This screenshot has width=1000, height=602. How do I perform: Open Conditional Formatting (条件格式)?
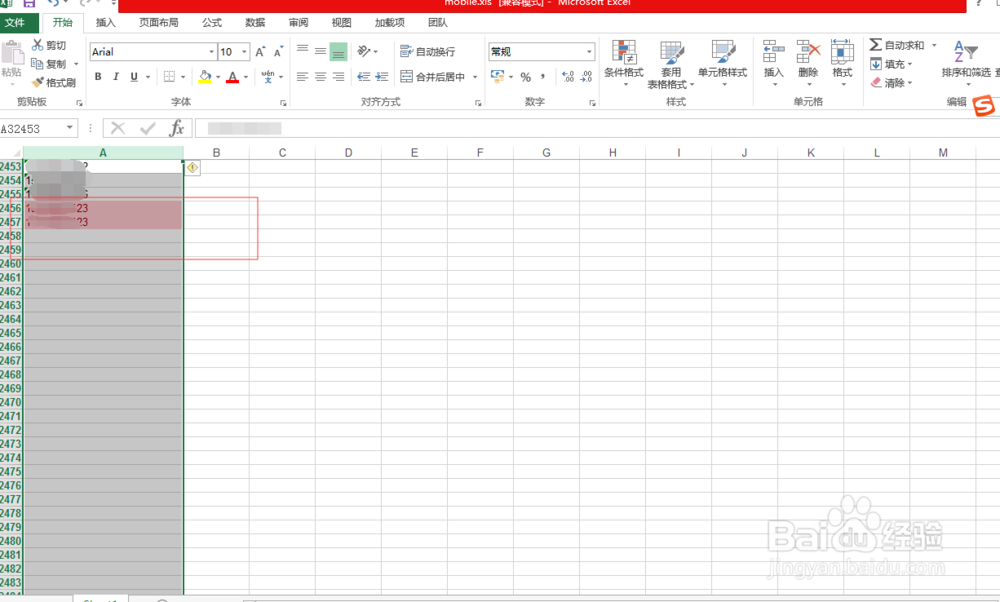click(624, 63)
